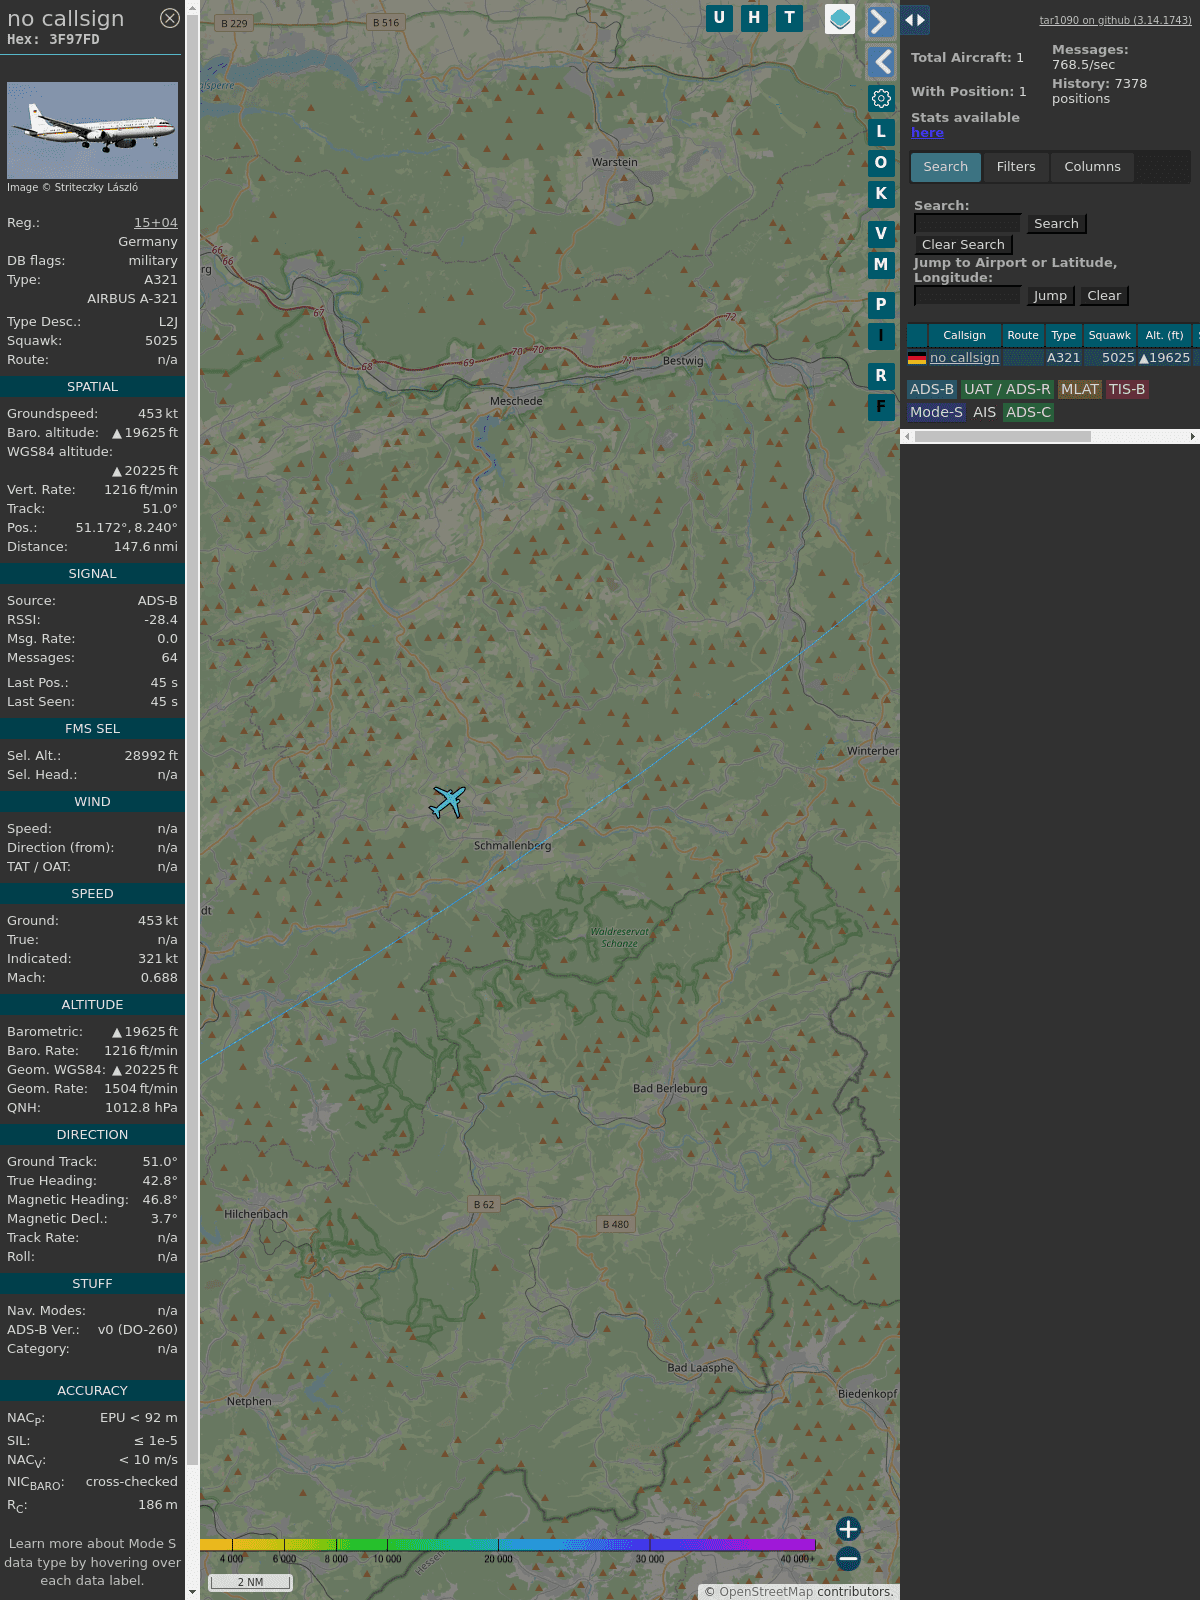Open the map layer switcher
The image size is (1200, 1600).
click(x=840, y=19)
